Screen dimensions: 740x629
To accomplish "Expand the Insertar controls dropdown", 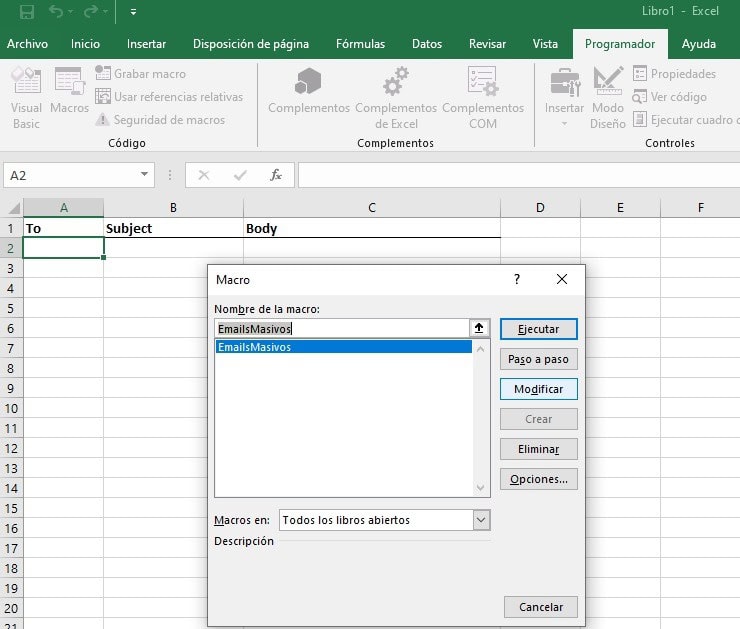I will (x=564, y=125).
